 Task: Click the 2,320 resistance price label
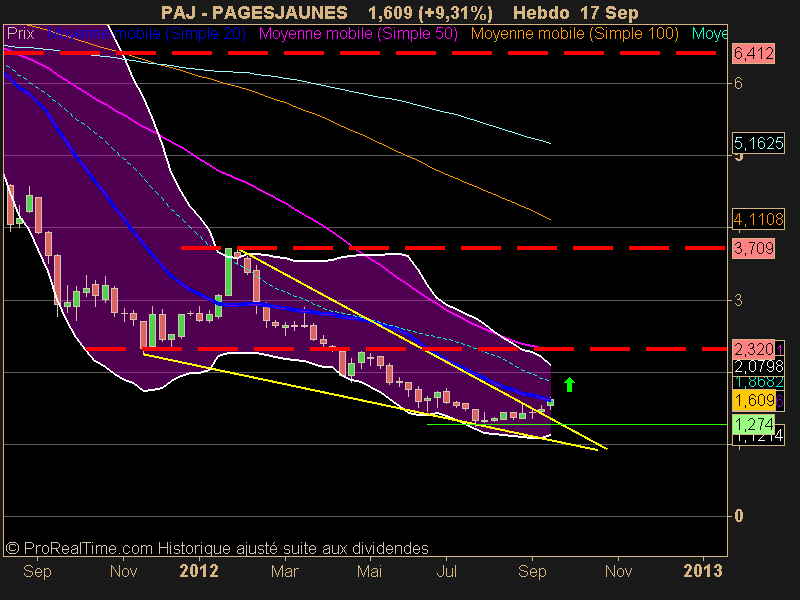coord(754,349)
